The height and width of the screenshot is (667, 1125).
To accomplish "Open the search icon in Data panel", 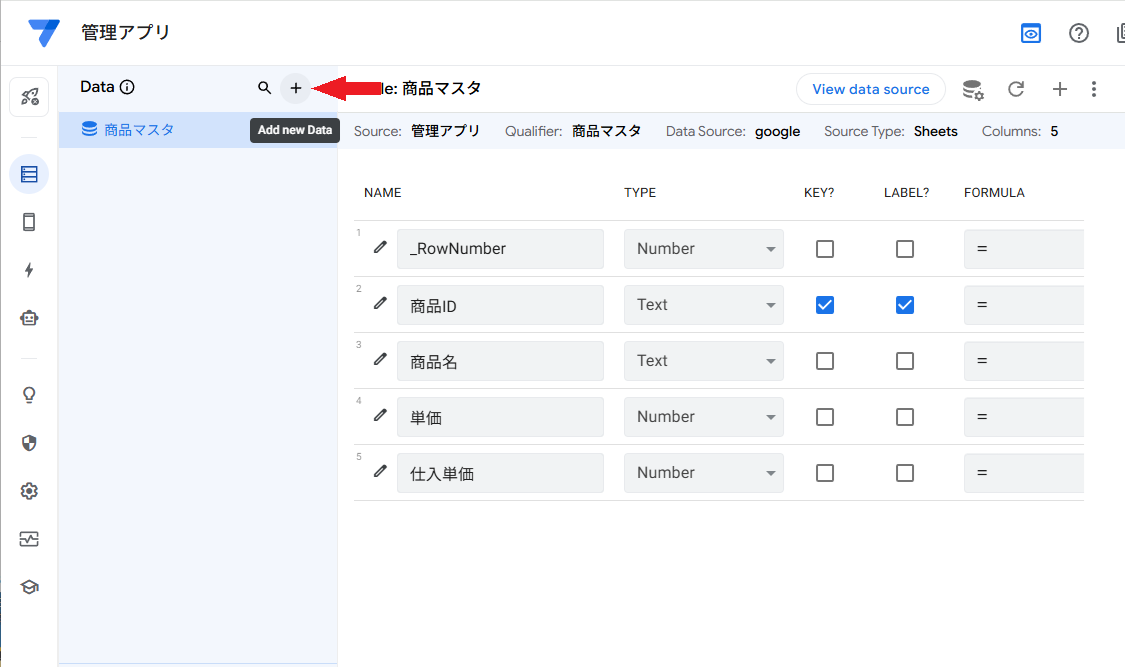I will pos(264,88).
